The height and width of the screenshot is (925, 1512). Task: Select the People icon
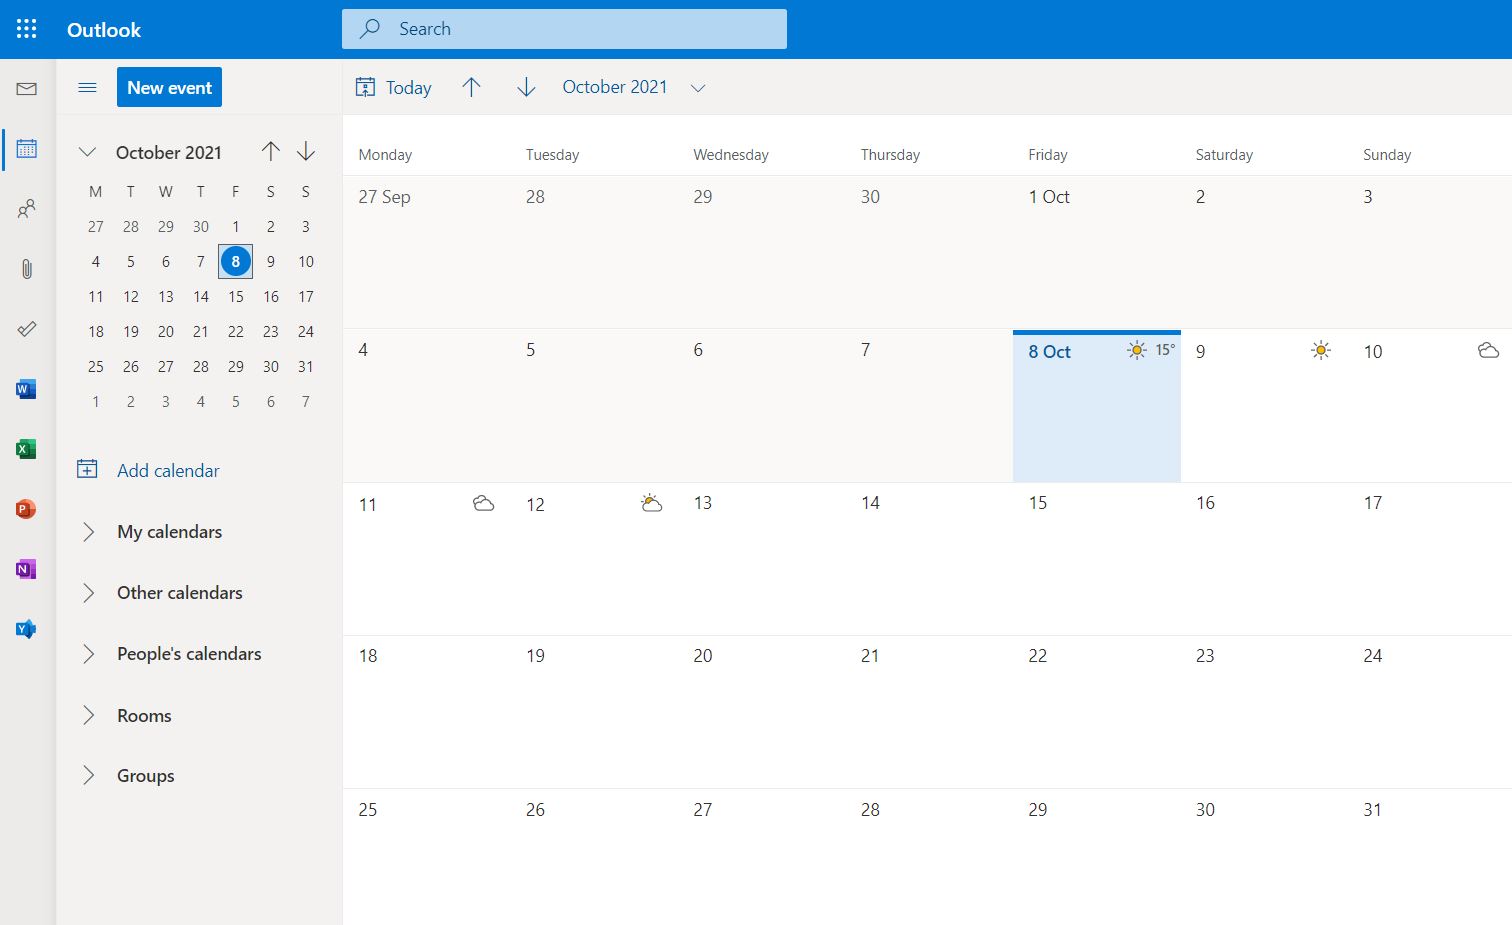point(26,208)
